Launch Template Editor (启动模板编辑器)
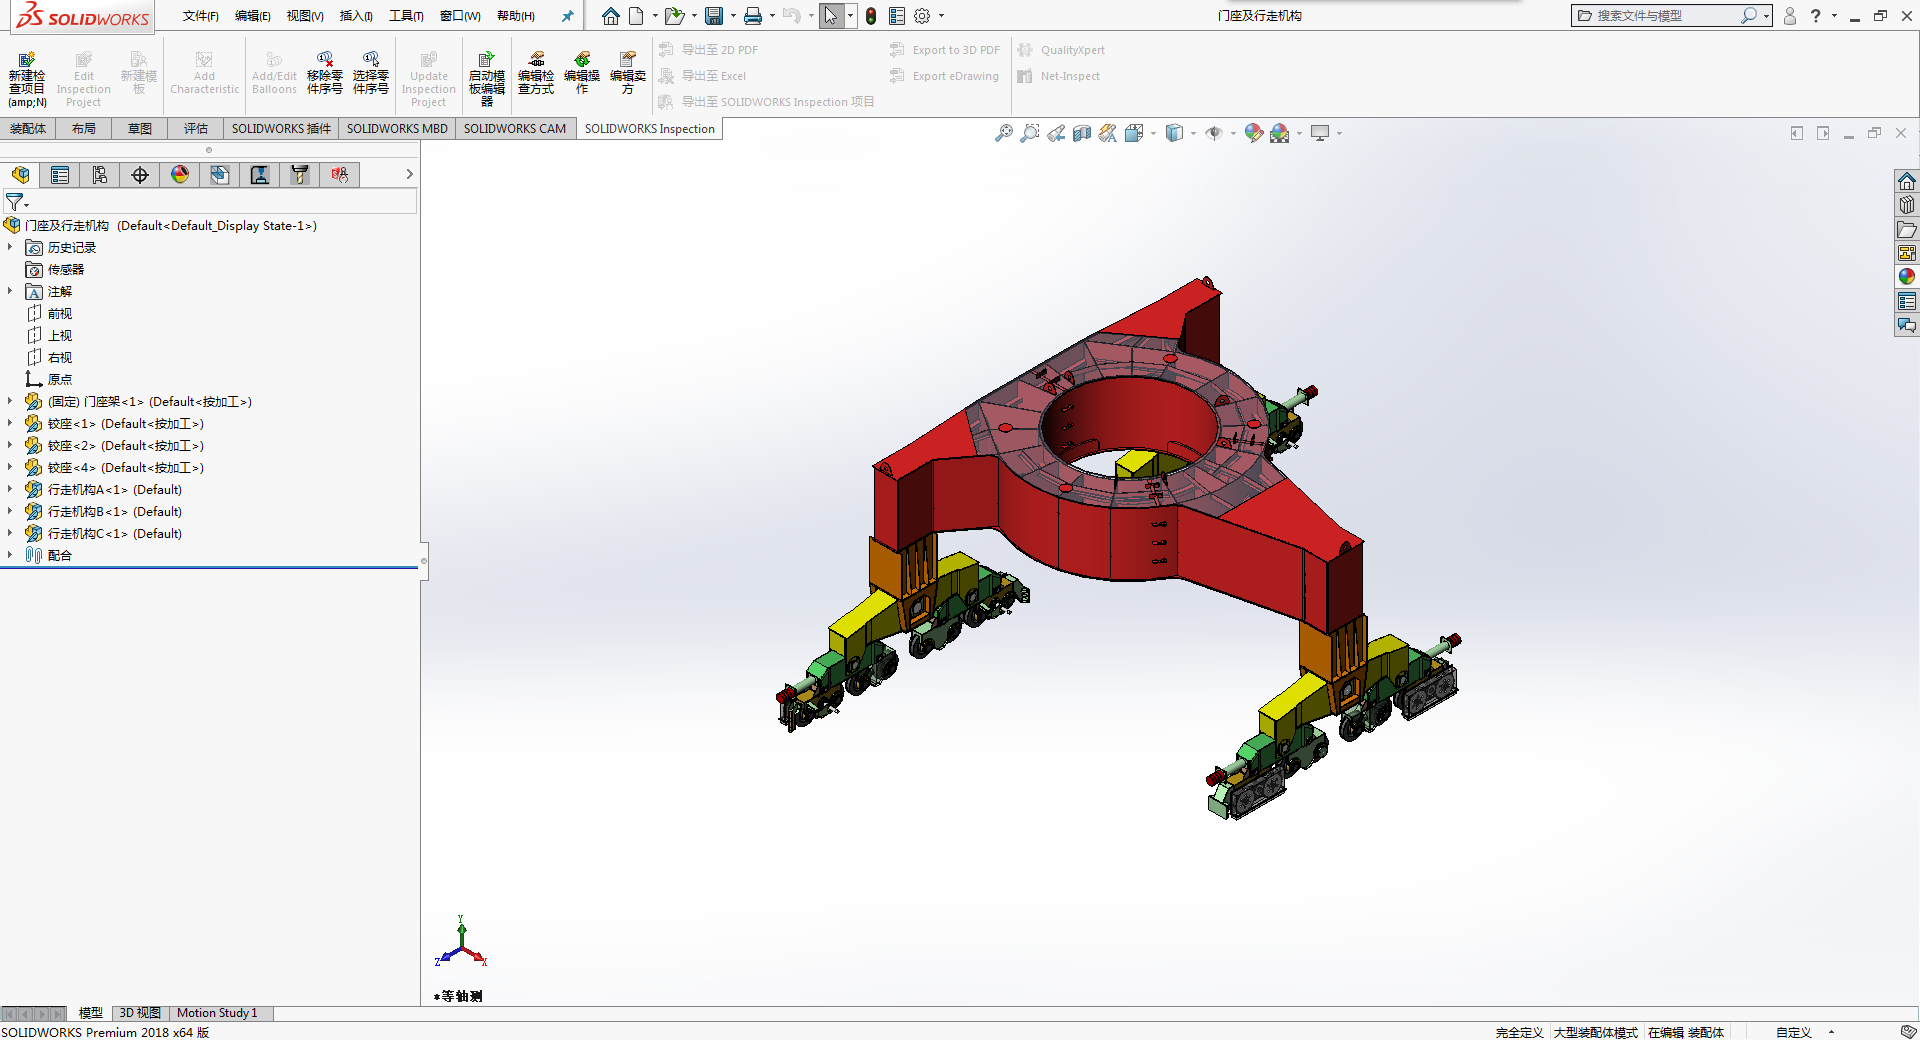Image resolution: width=1920 pixels, height=1040 pixels. tap(487, 79)
